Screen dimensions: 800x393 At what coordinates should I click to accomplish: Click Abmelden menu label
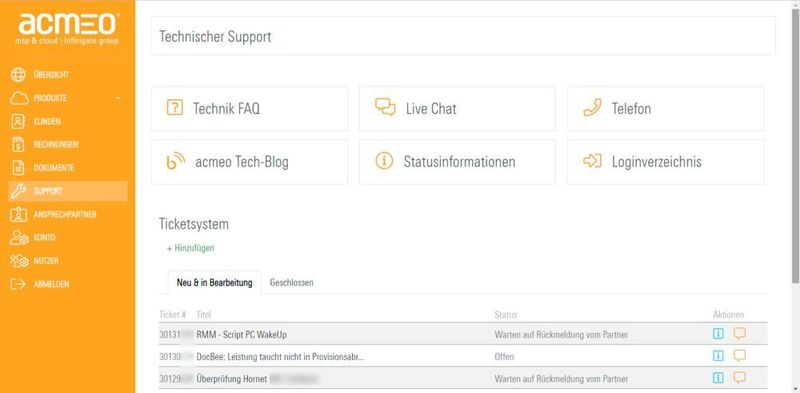tap(51, 284)
